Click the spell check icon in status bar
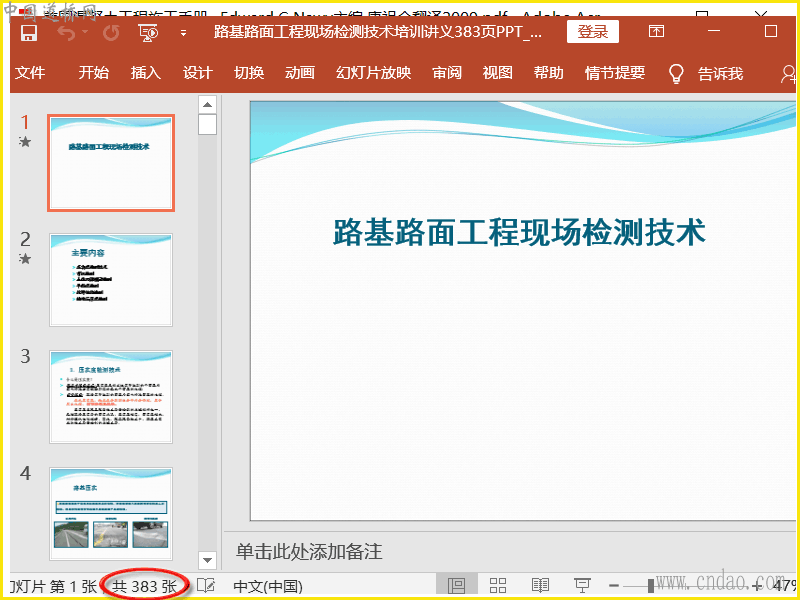 (206, 586)
